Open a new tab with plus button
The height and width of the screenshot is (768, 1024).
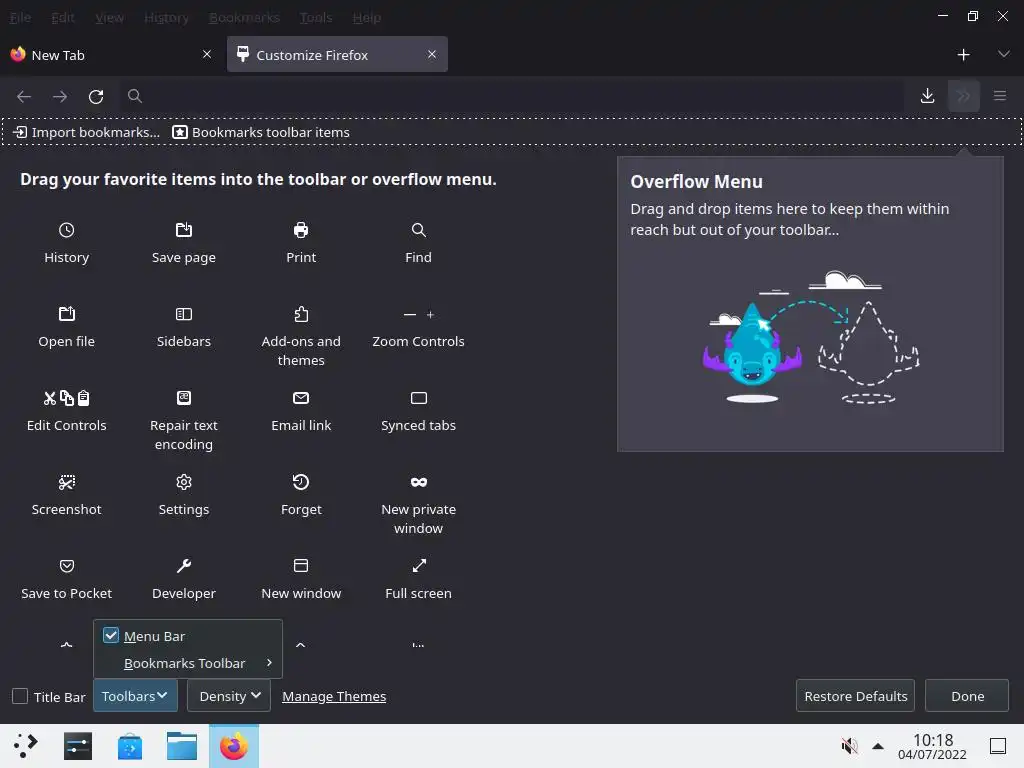[x=963, y=54]
